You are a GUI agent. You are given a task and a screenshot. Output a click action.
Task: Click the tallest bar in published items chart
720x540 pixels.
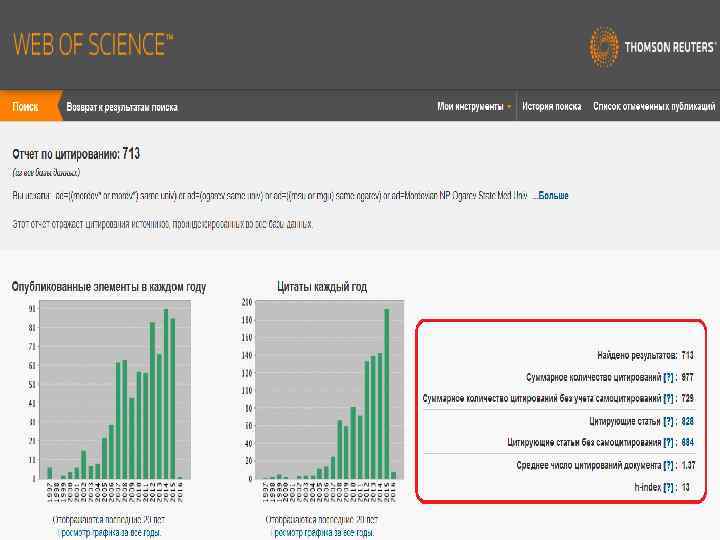[166, 394]
